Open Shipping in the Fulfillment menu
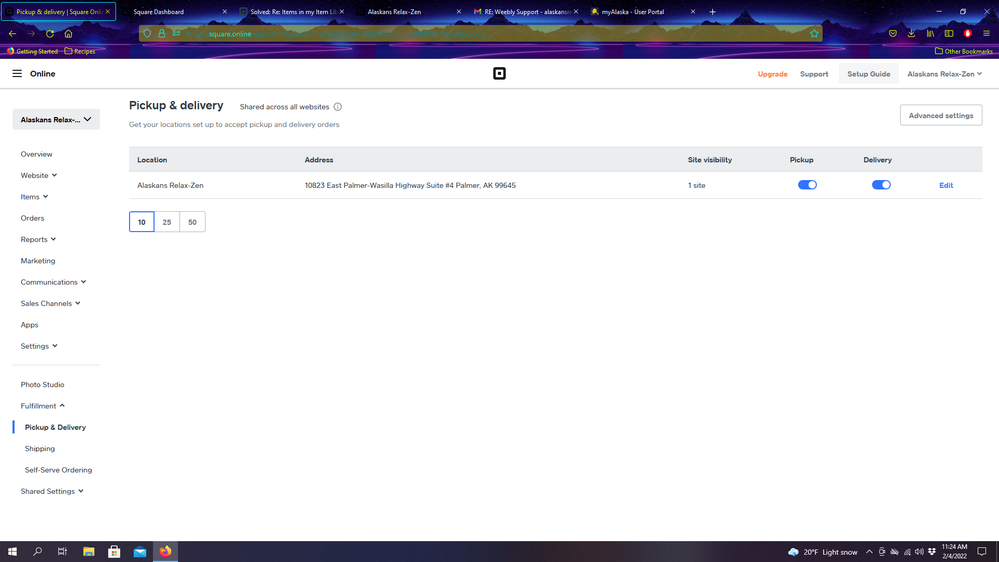Viewport: 999px width, 562px height. click(x=40, y=449)
